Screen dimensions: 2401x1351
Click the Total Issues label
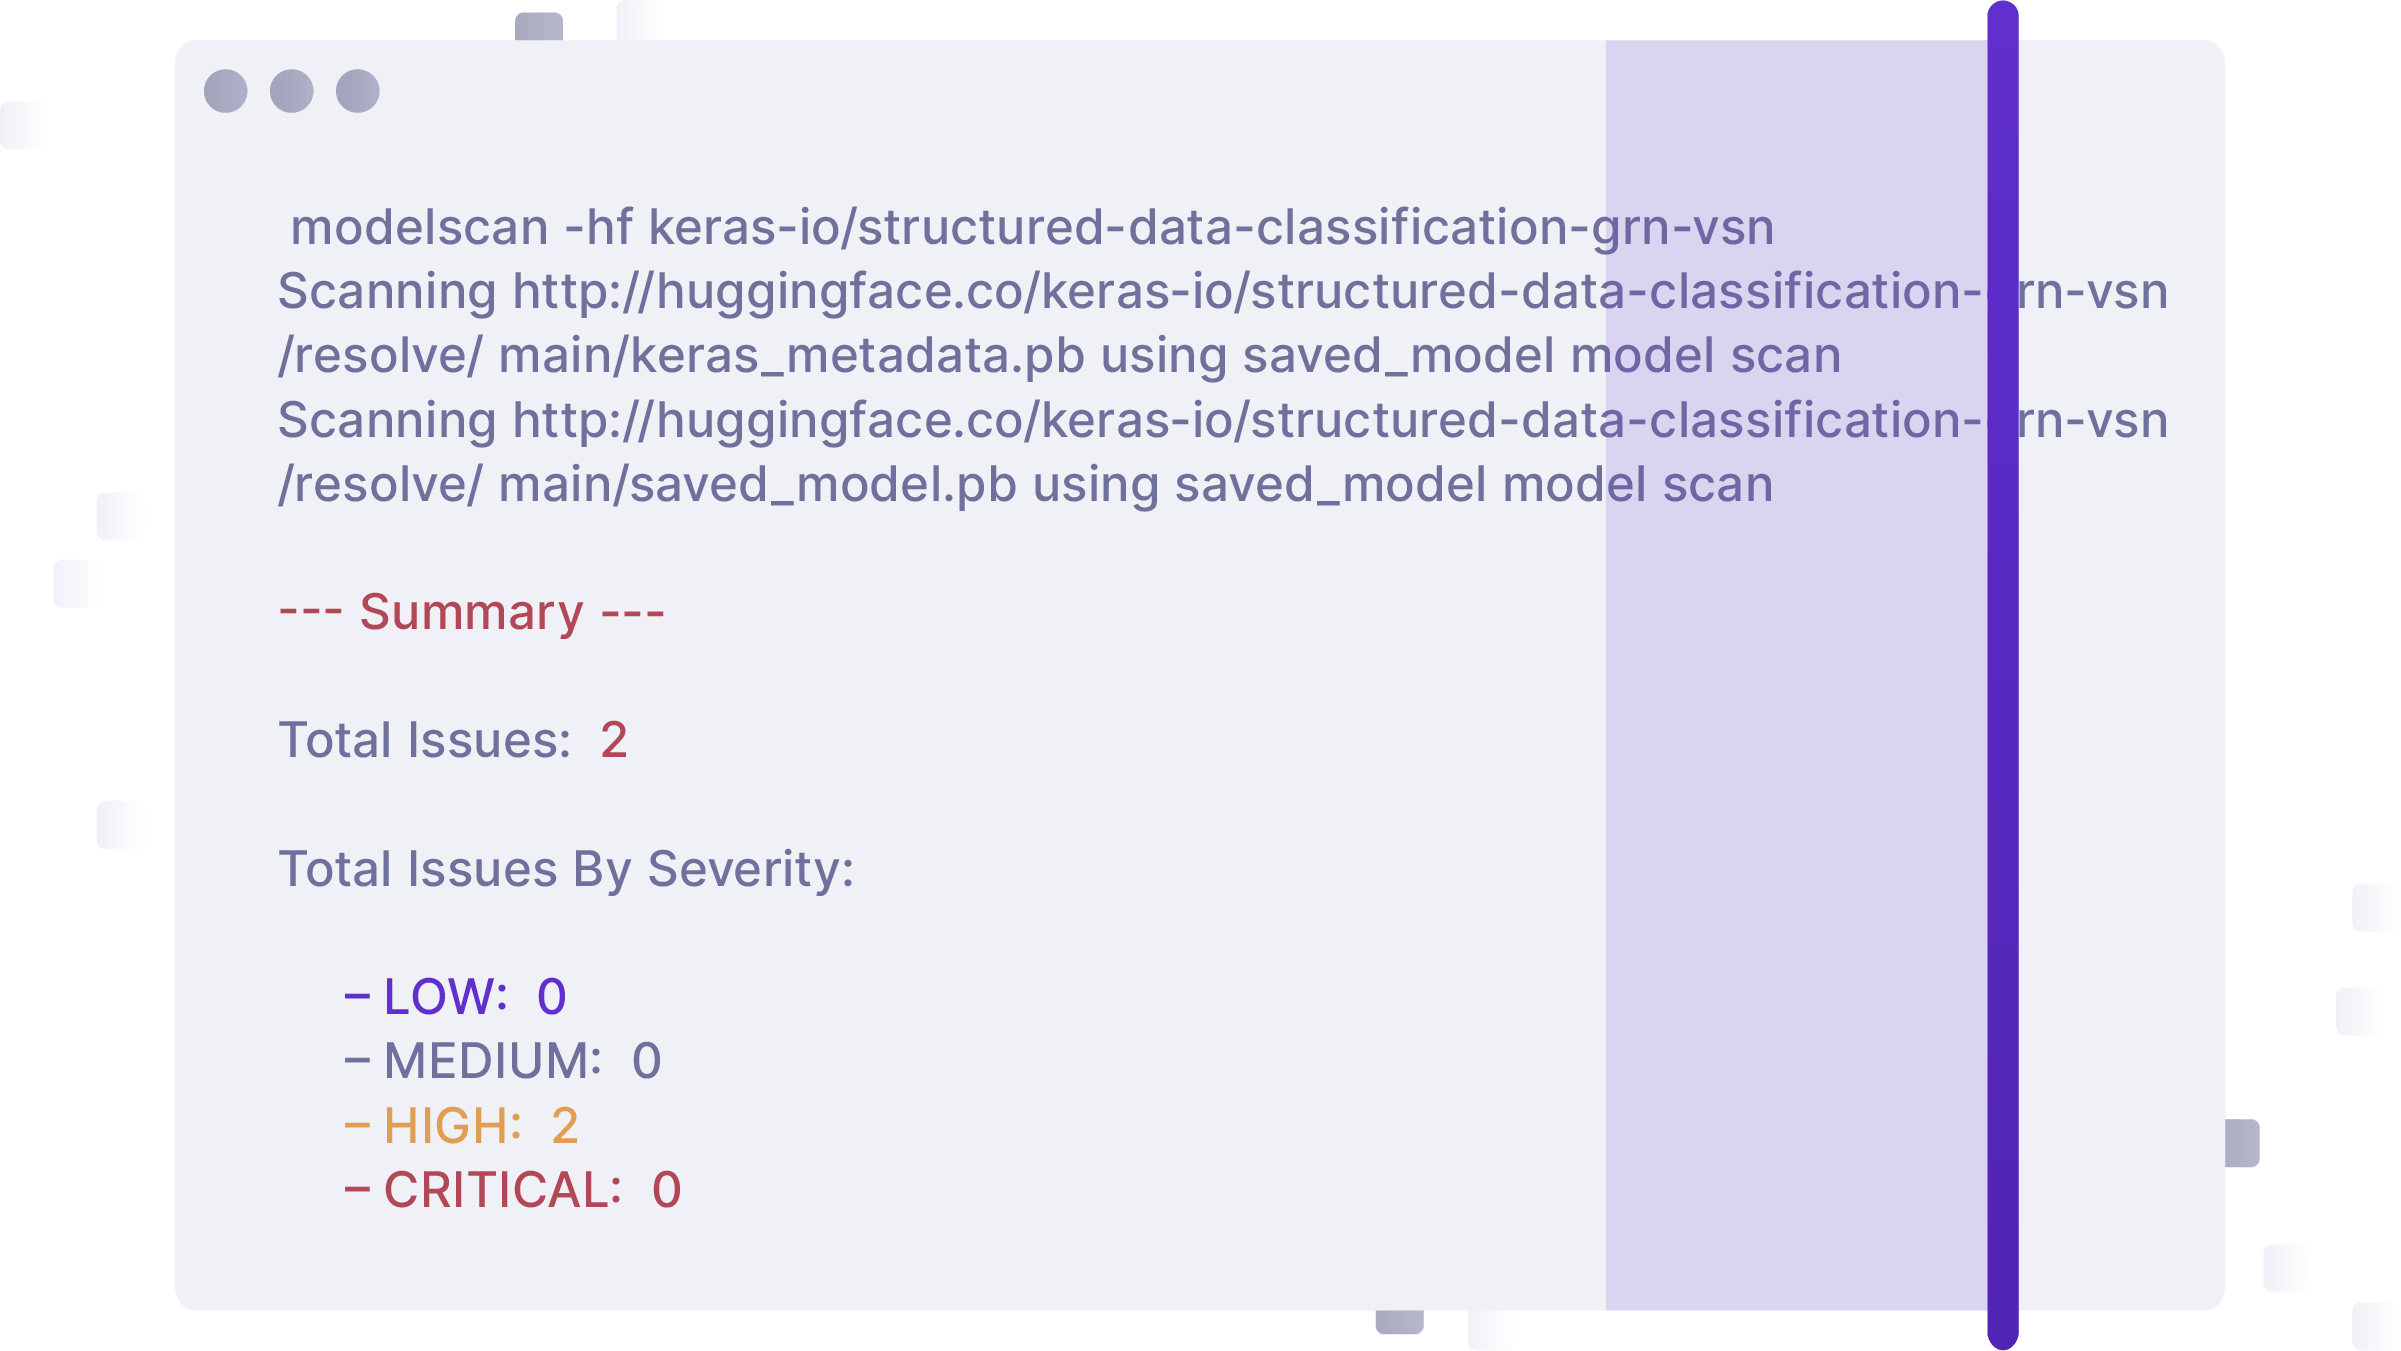425,741
